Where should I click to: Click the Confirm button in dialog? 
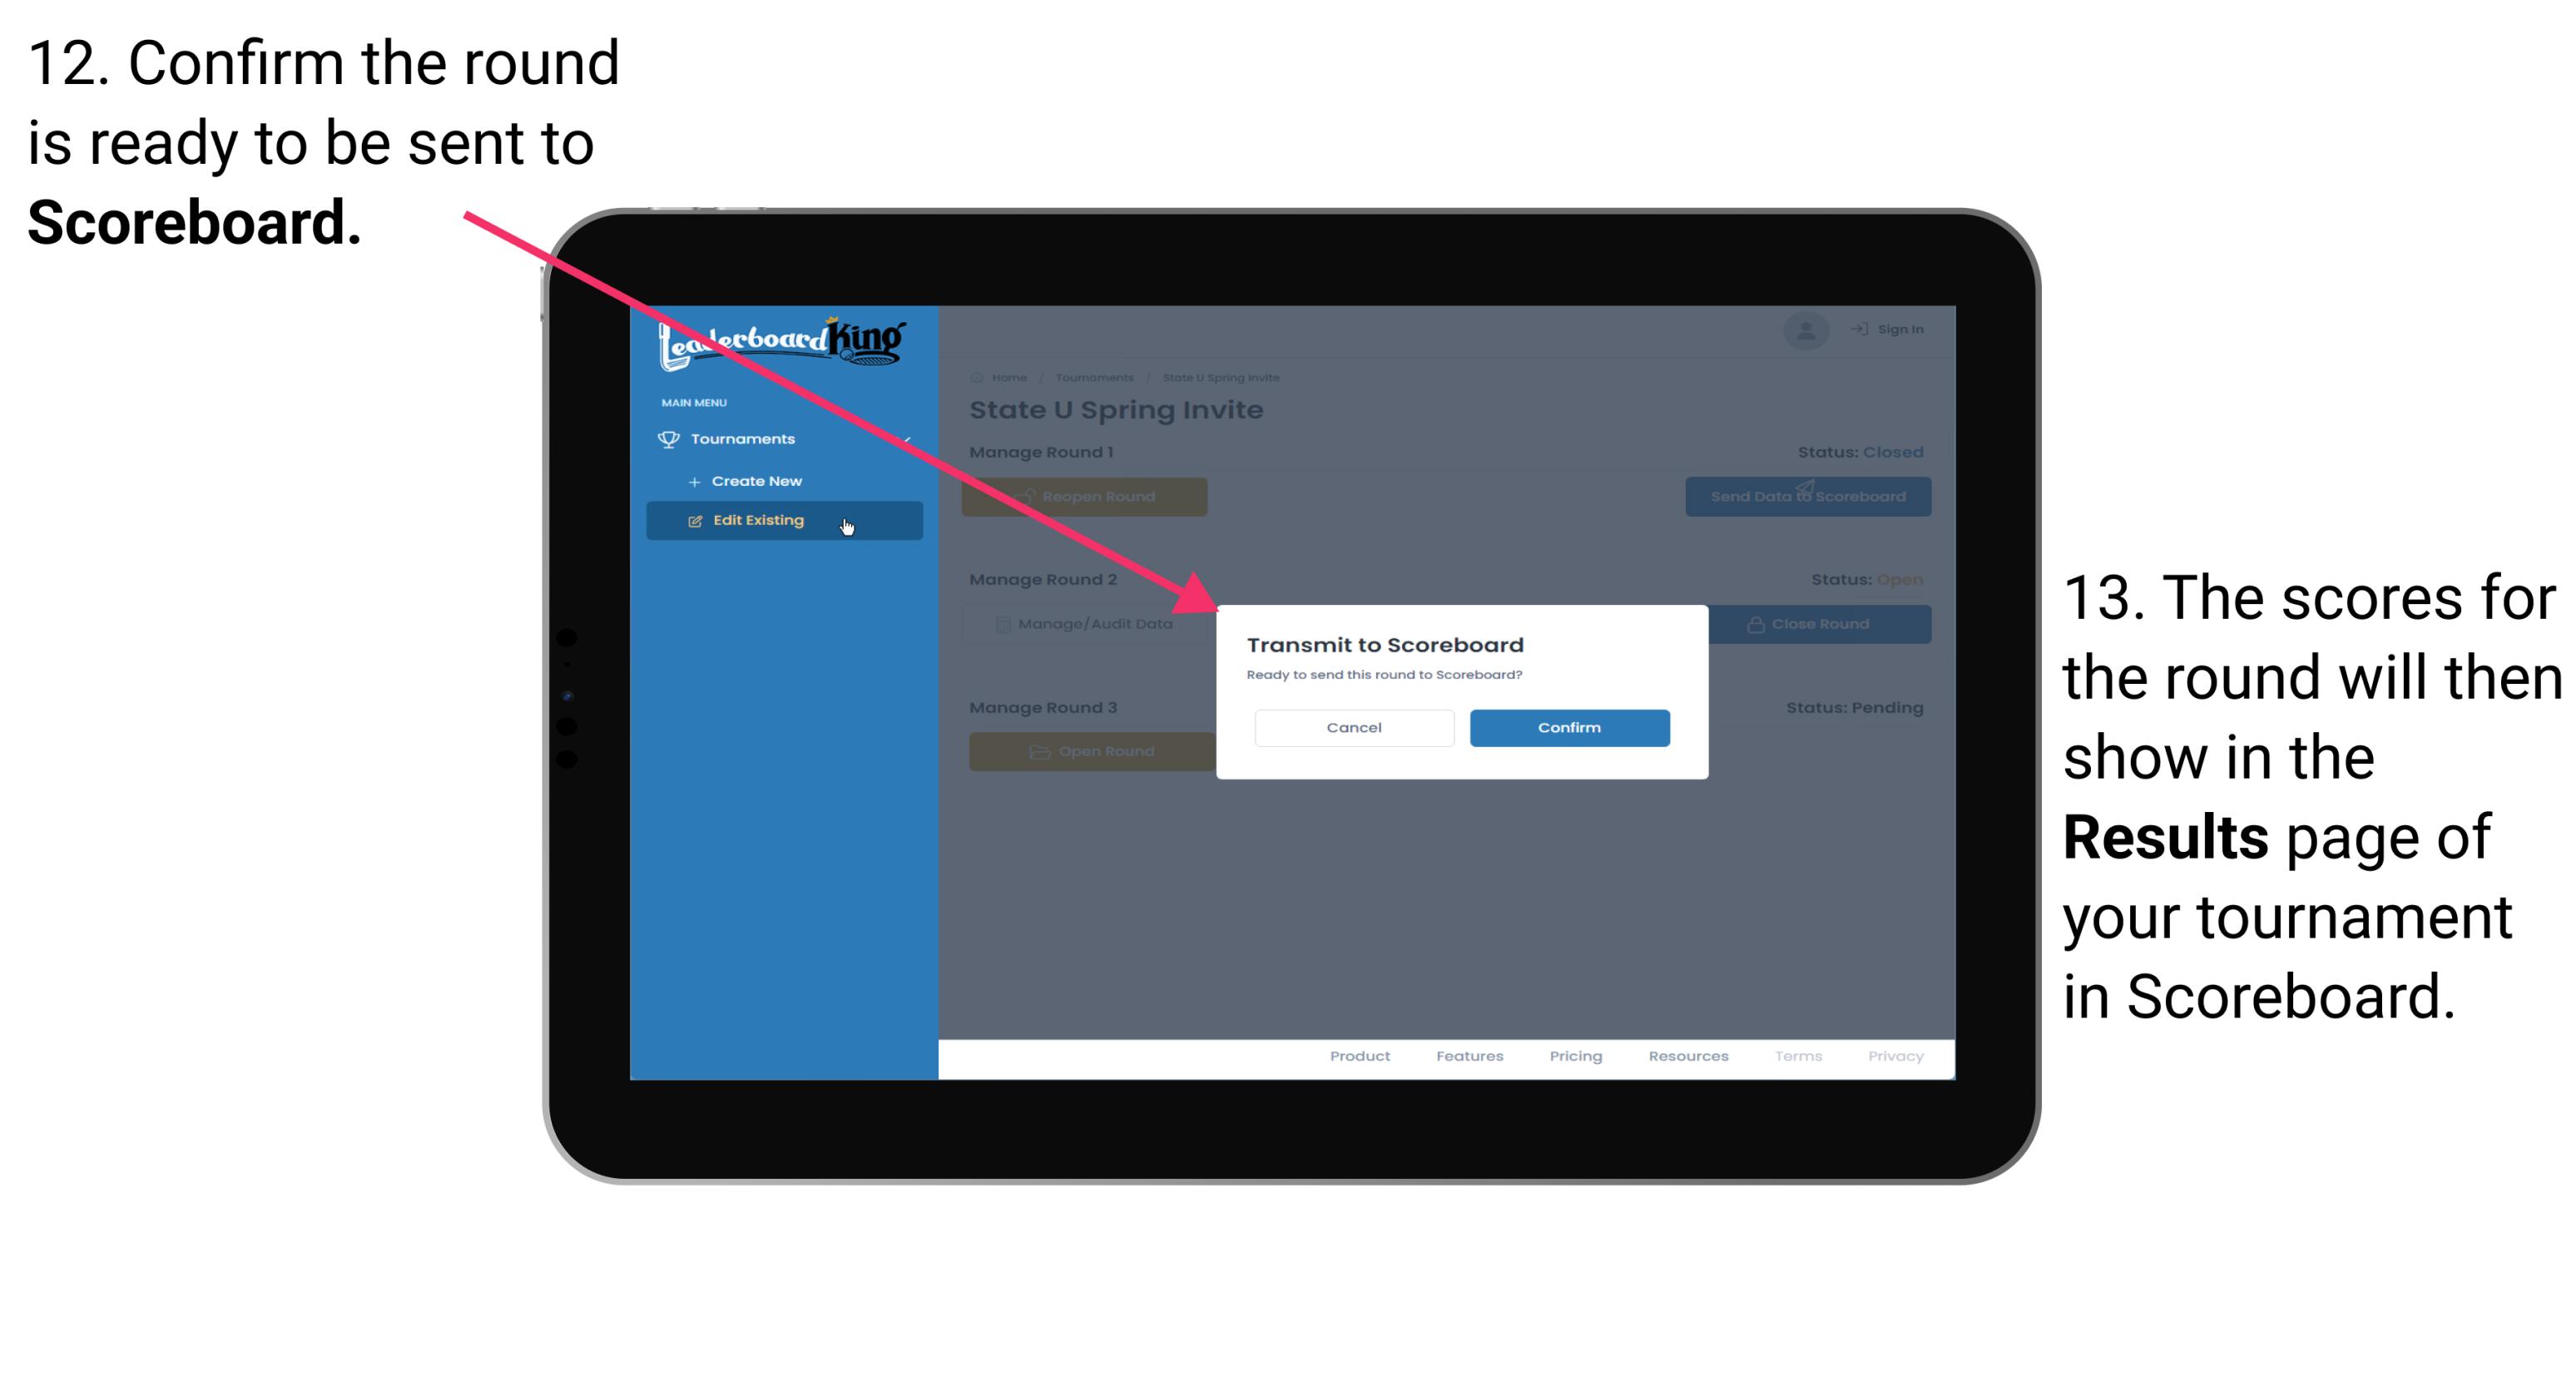click(1567, 727)
